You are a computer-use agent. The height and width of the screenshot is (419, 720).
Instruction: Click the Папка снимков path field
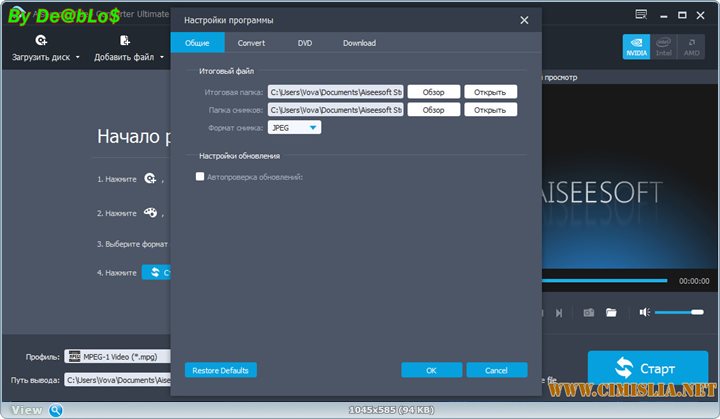tap(335, 110)
